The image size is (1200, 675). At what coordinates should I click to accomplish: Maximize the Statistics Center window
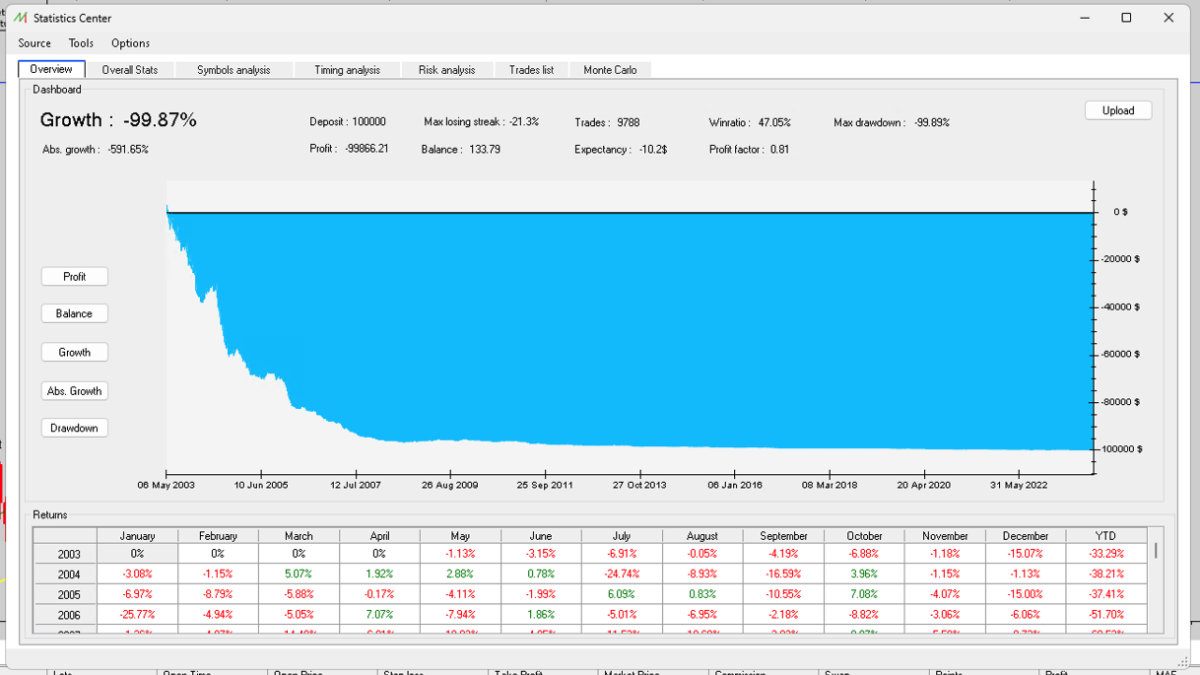pos(1126,18)
